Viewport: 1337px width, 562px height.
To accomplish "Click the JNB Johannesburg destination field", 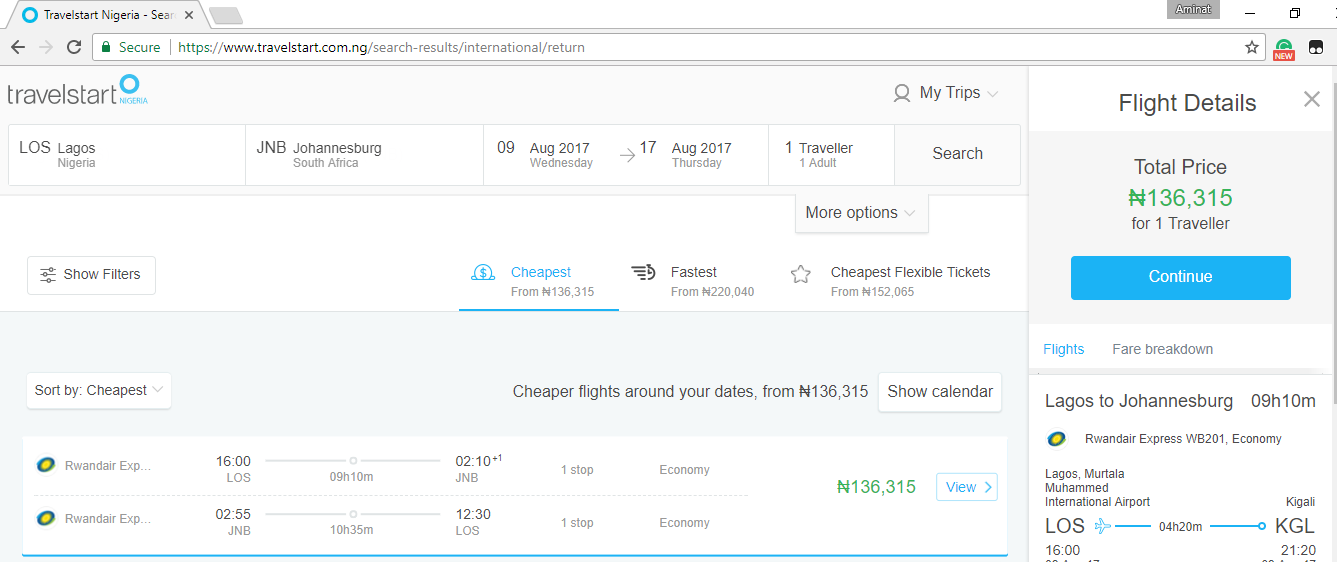I will tap(364, 155).
